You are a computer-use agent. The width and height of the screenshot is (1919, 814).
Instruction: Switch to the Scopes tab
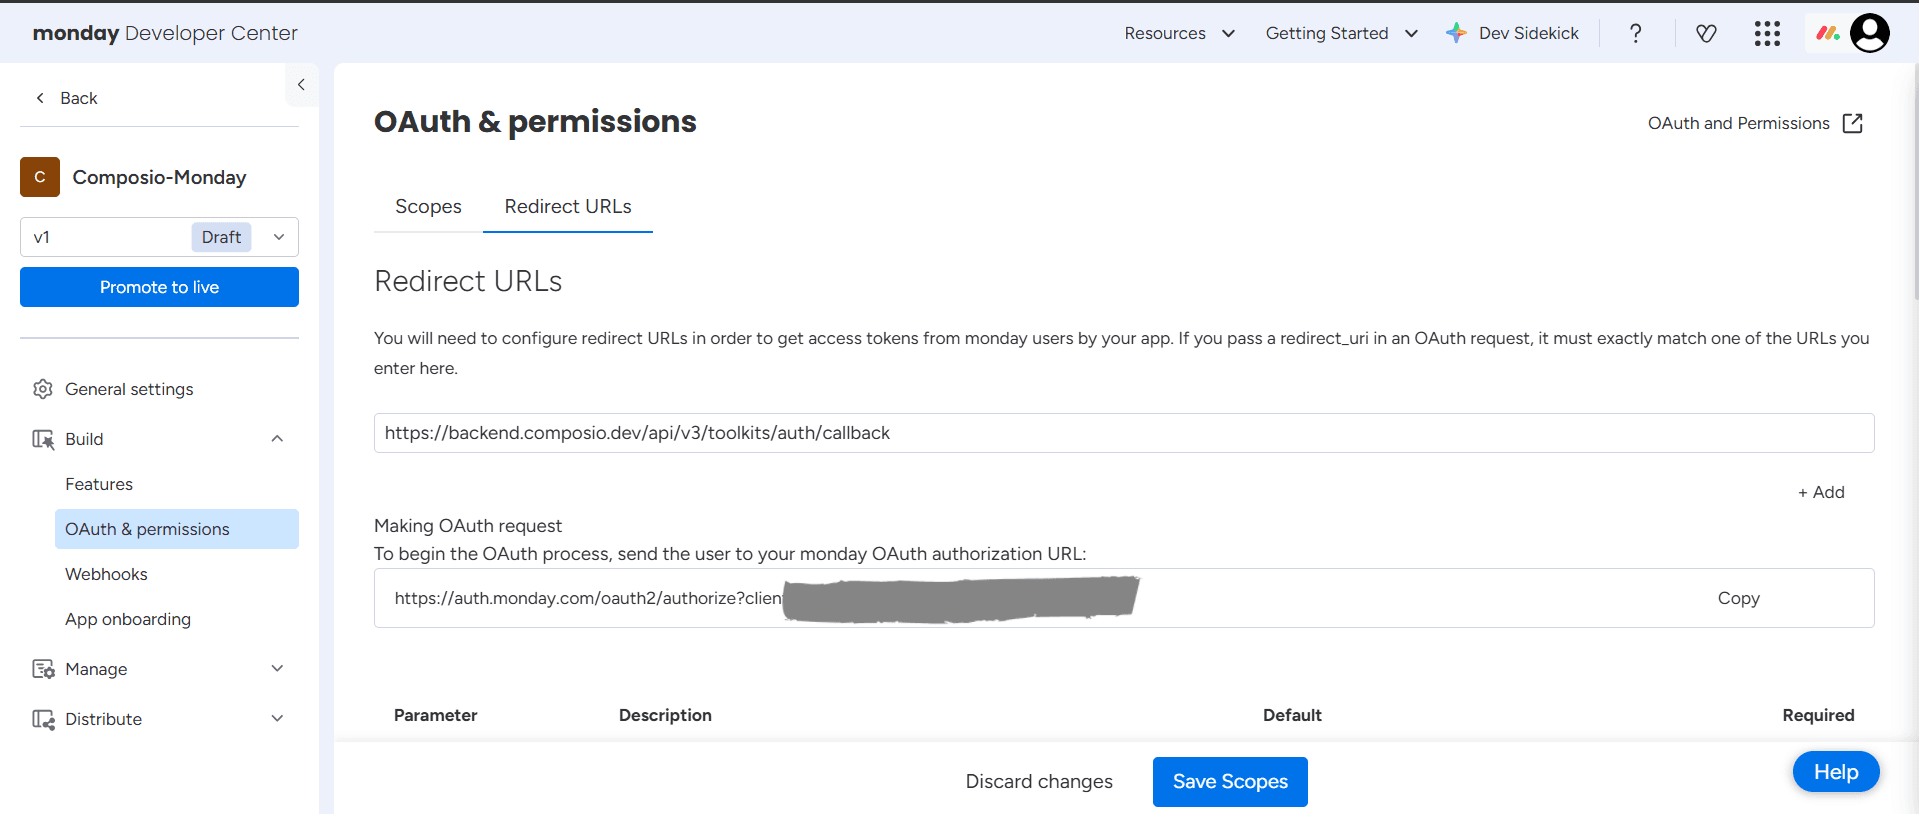click(428, 206)
